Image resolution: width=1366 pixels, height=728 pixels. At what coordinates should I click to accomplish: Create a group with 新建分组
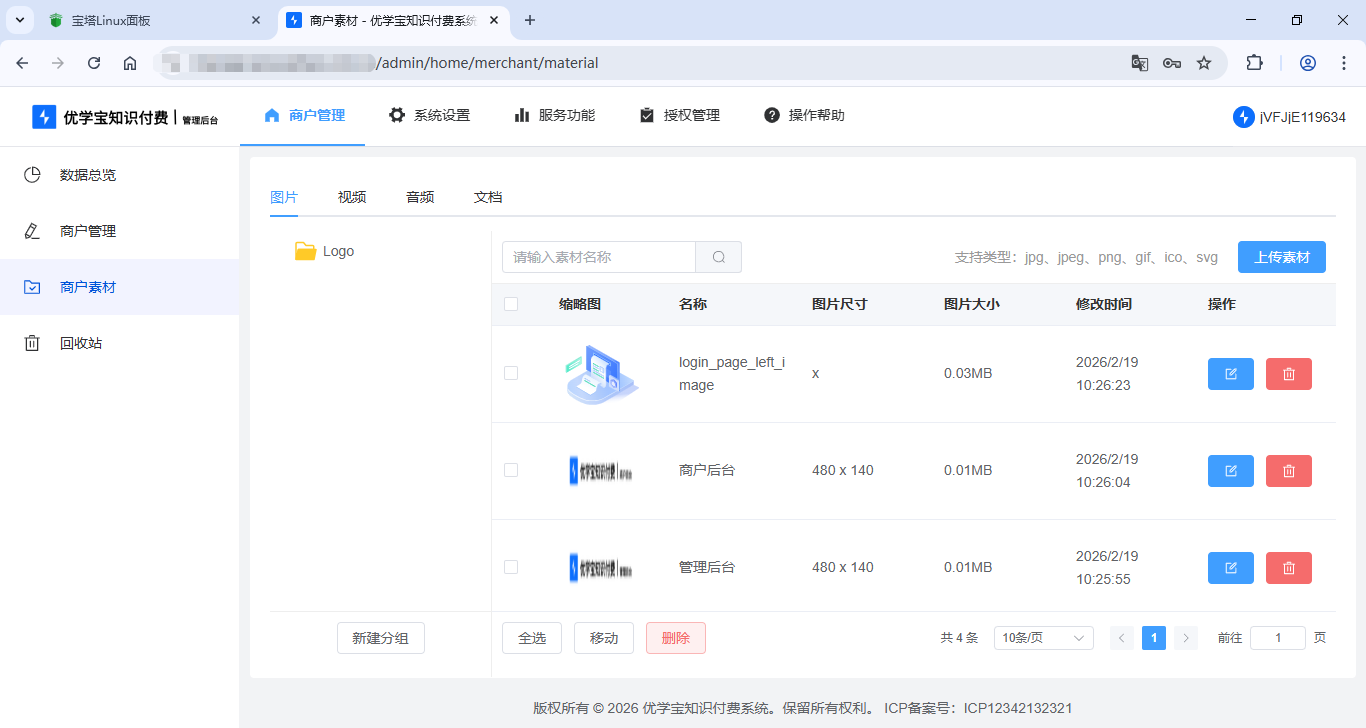pyautogui.click(x=380, y=637)
